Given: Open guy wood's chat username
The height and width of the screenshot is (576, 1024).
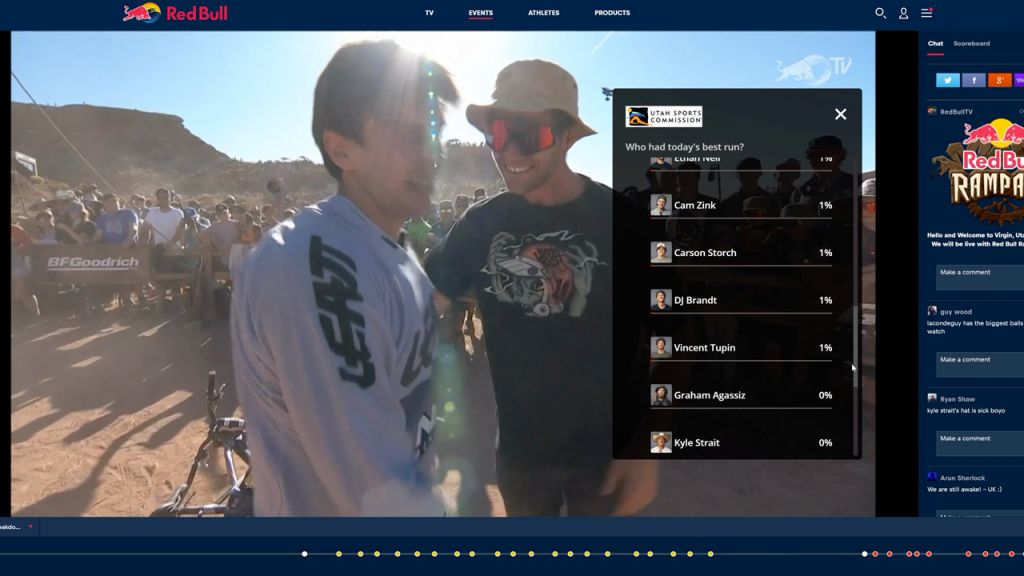Looking at the screenshot, I should click(955, 312).
